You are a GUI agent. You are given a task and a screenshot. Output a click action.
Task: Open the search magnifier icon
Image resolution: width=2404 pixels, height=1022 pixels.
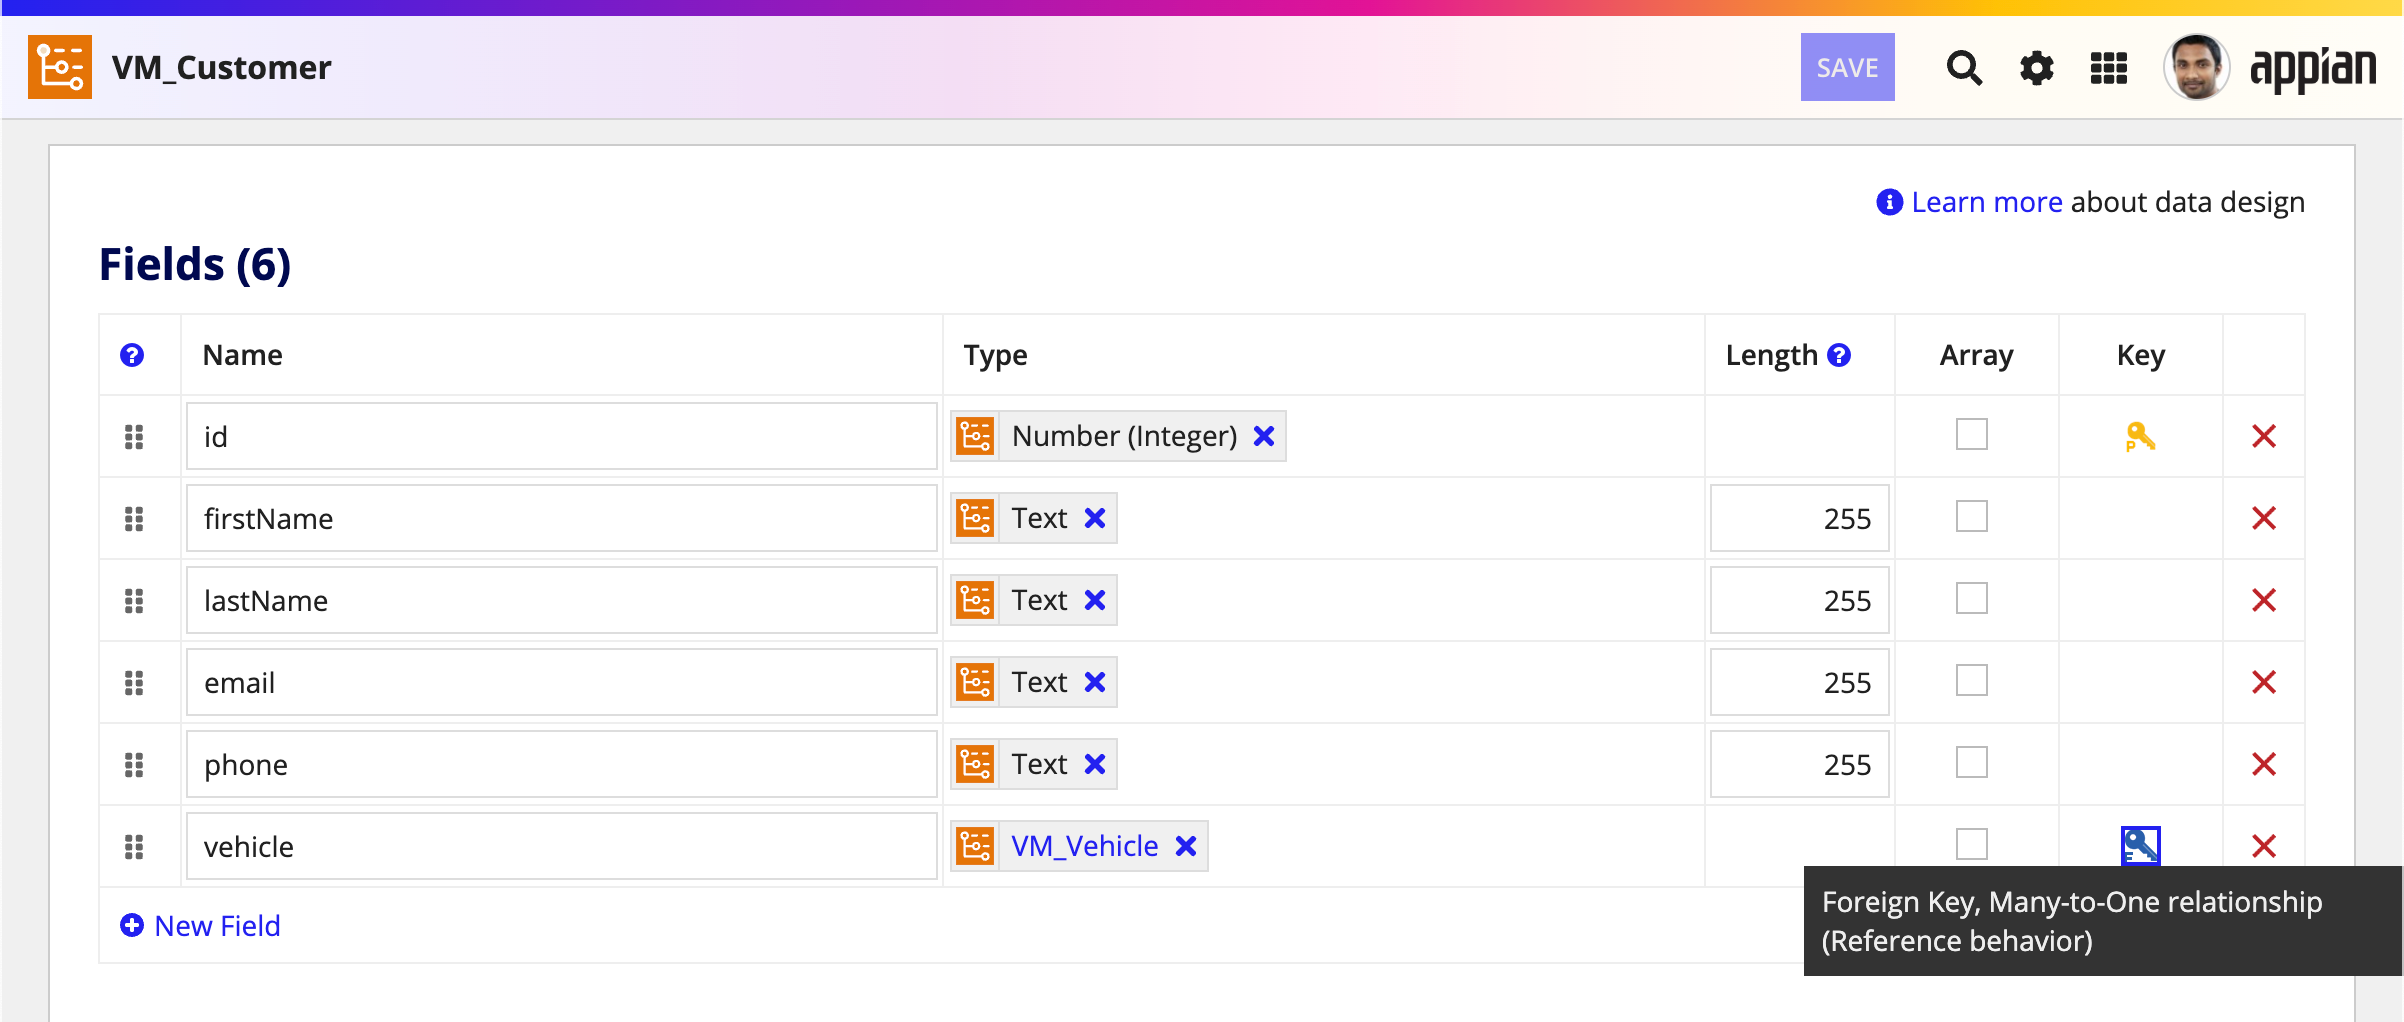[1964, 68]
